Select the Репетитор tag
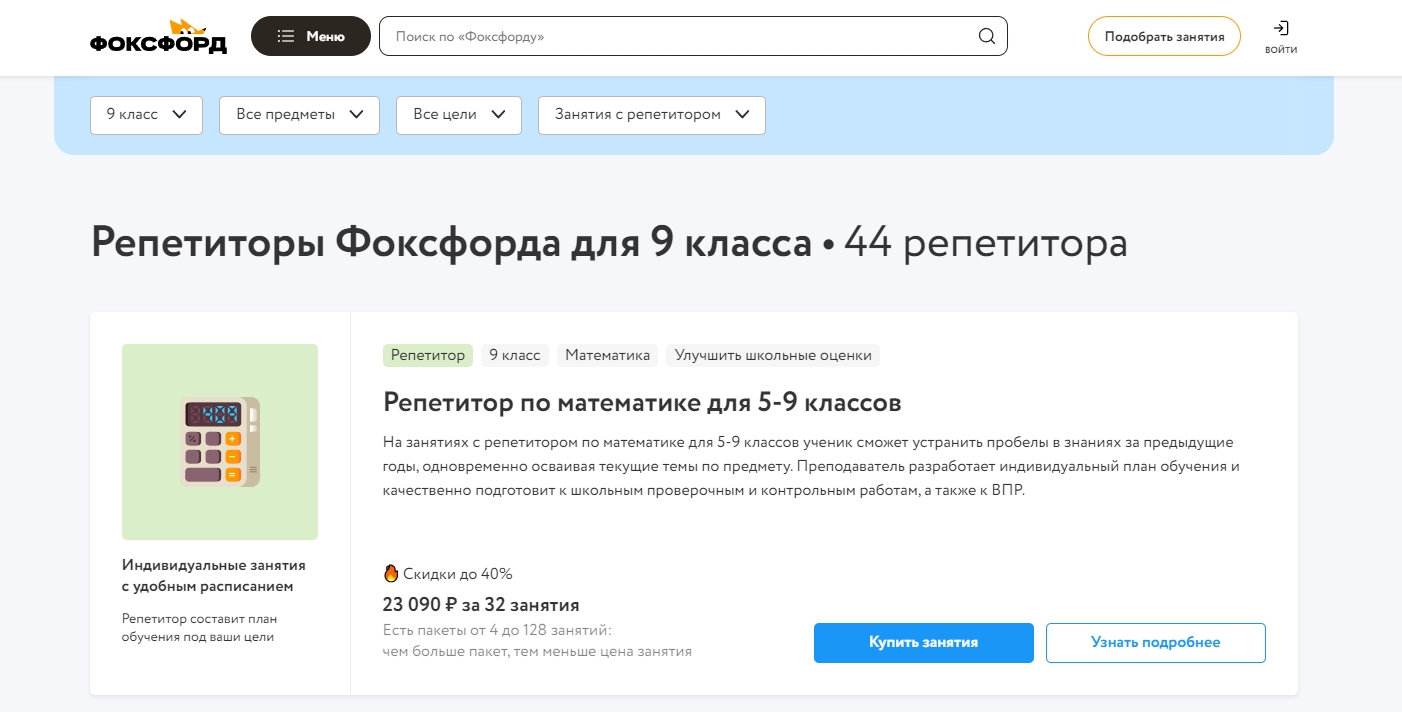The width and height of the screenshot is (1402, 712). point(428,355)
